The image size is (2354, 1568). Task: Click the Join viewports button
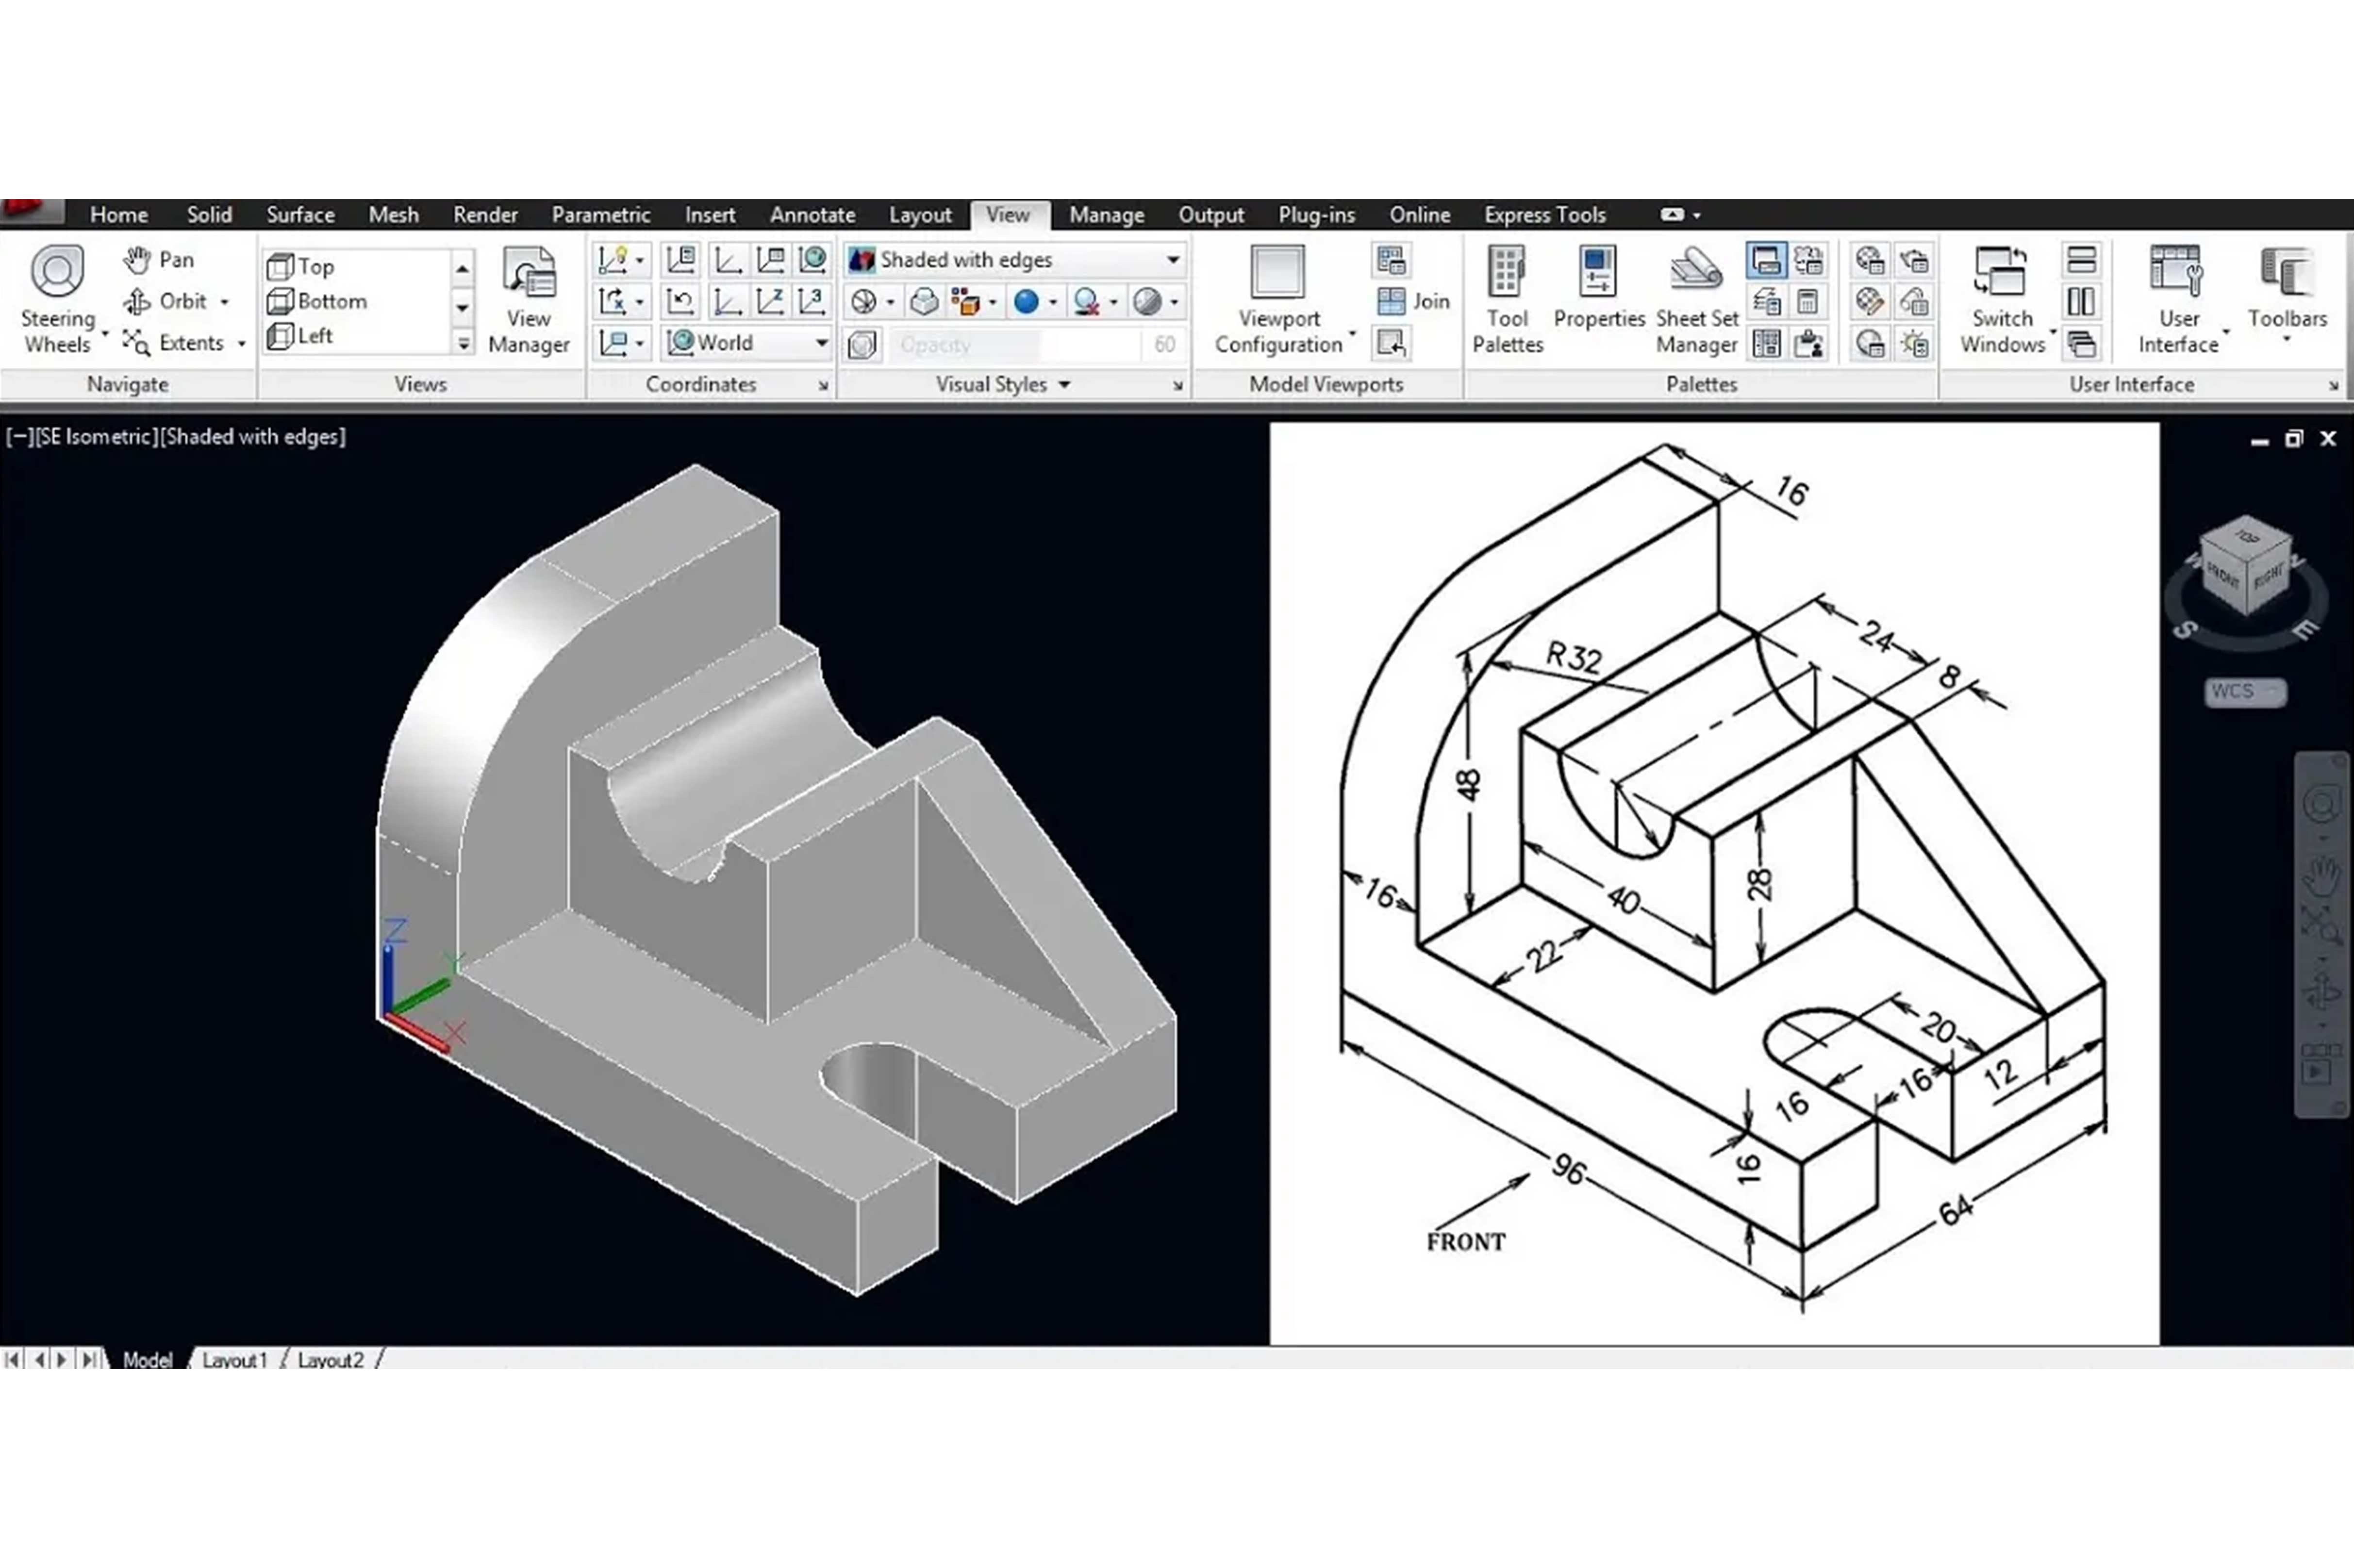click(1413, 301)
